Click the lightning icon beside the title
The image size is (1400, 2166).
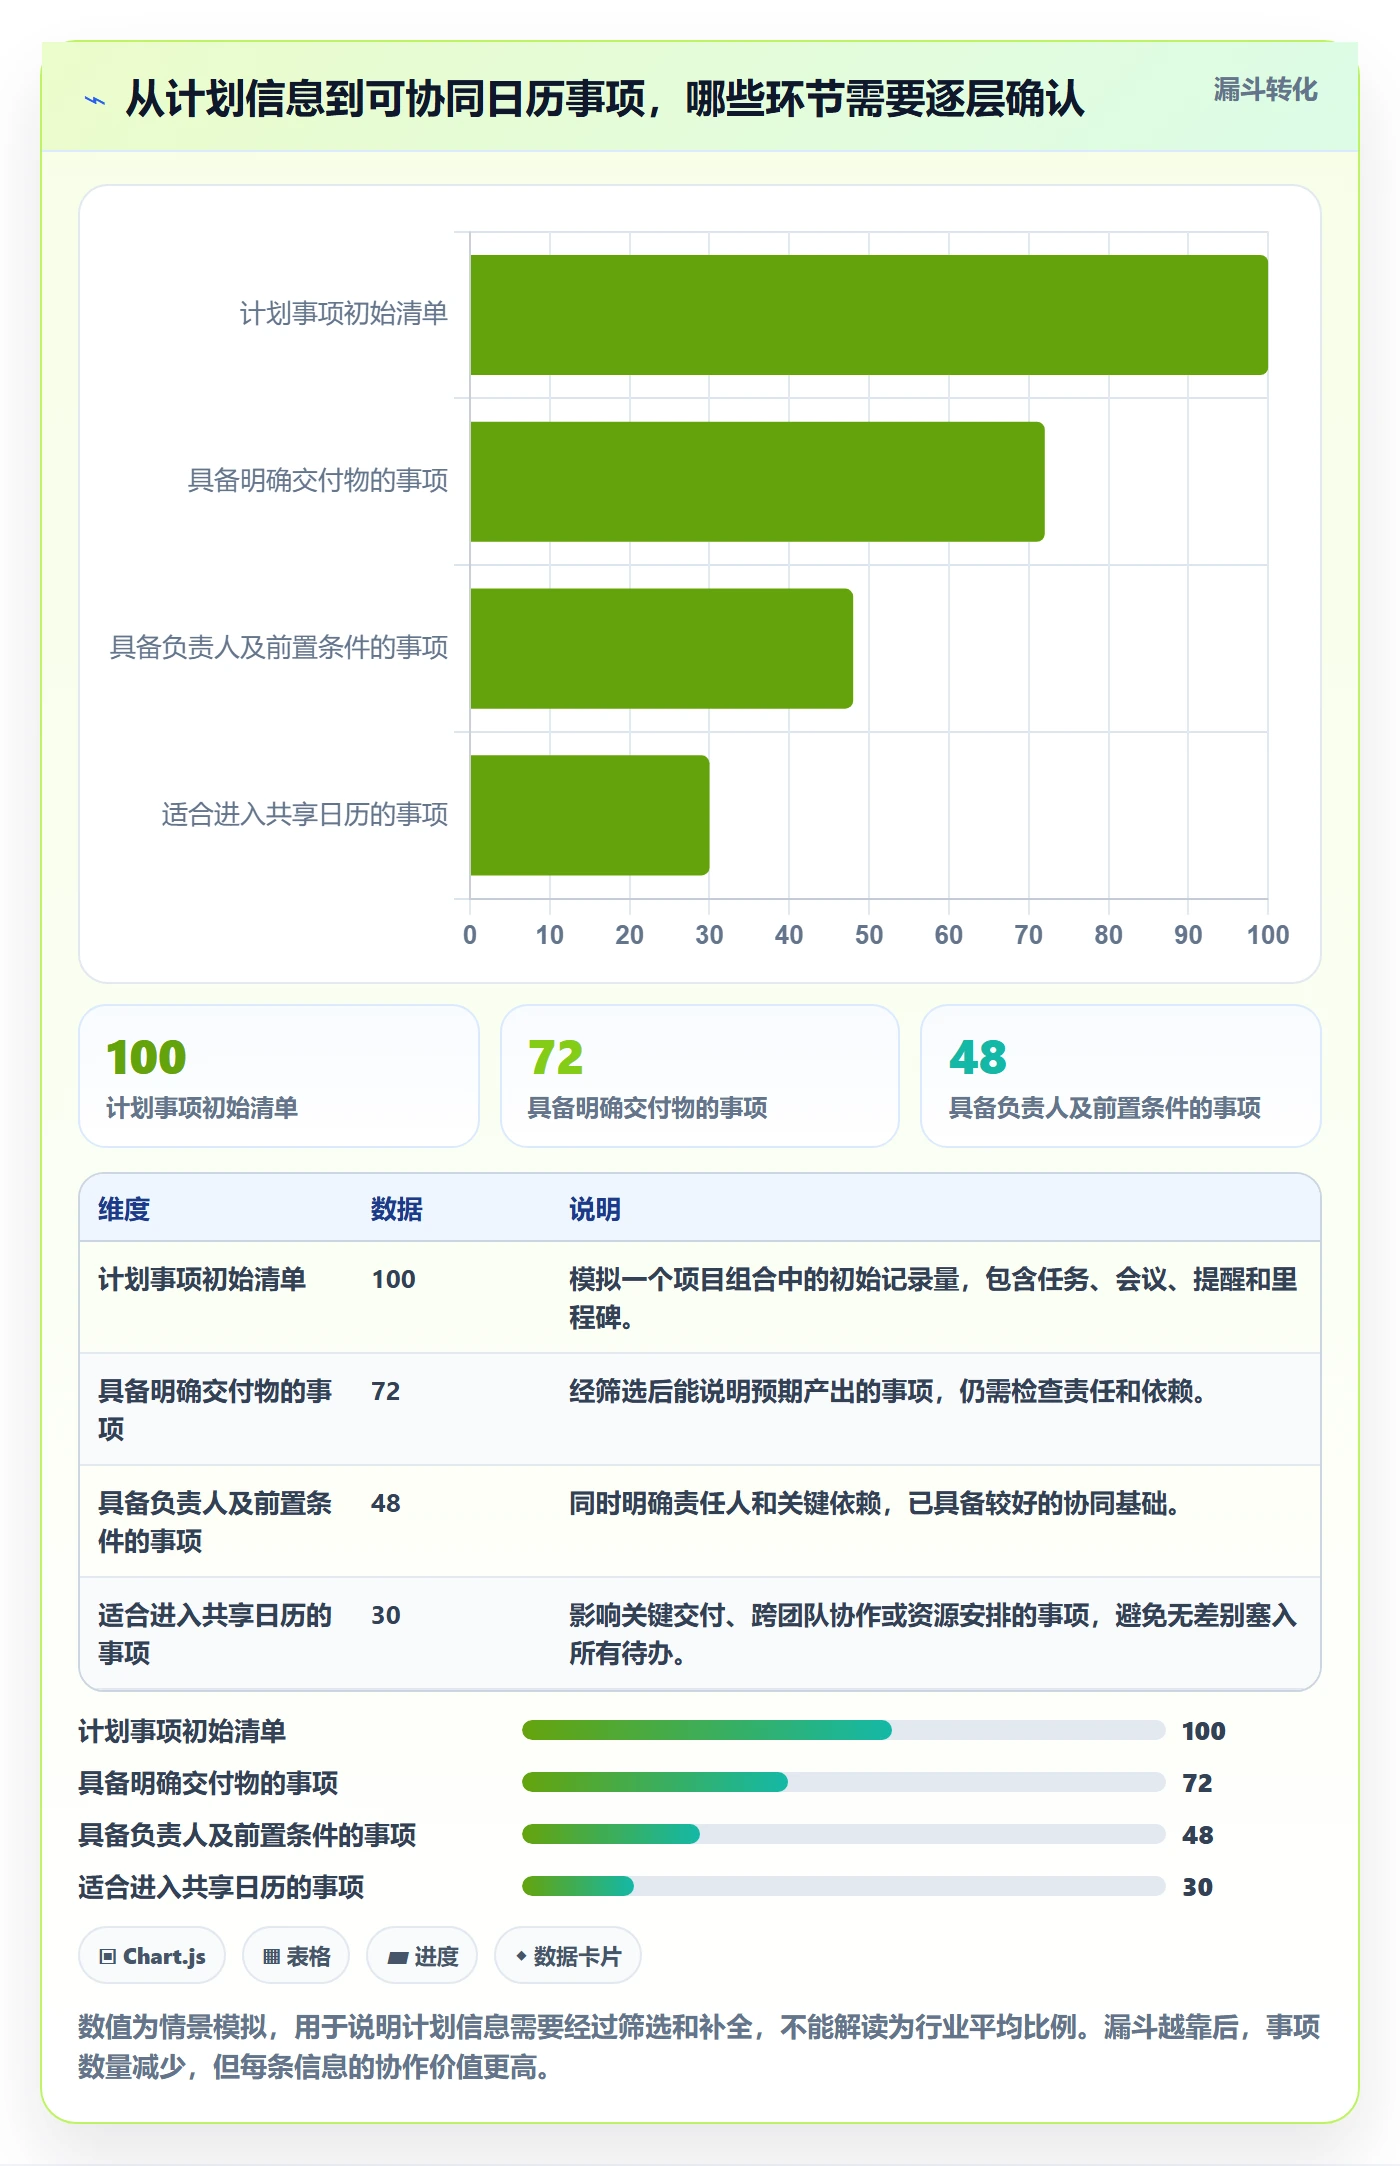[x=95, y=100]
